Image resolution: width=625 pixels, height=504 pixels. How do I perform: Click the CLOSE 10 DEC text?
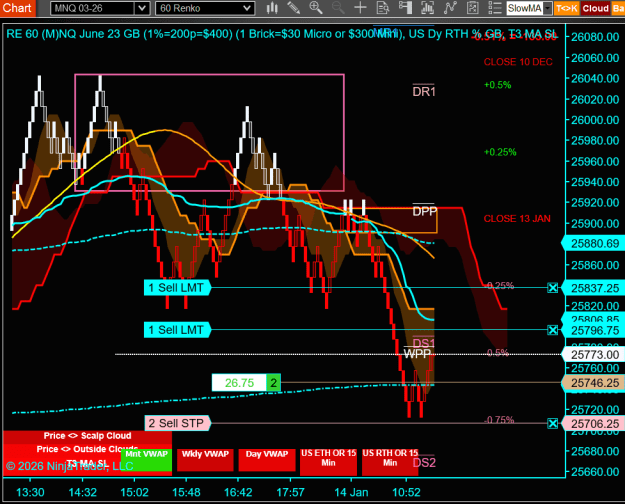[518, 62]
